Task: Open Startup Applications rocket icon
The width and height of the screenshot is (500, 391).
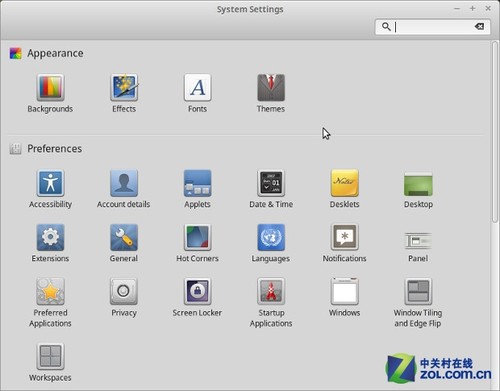Action: pos(271,292)
